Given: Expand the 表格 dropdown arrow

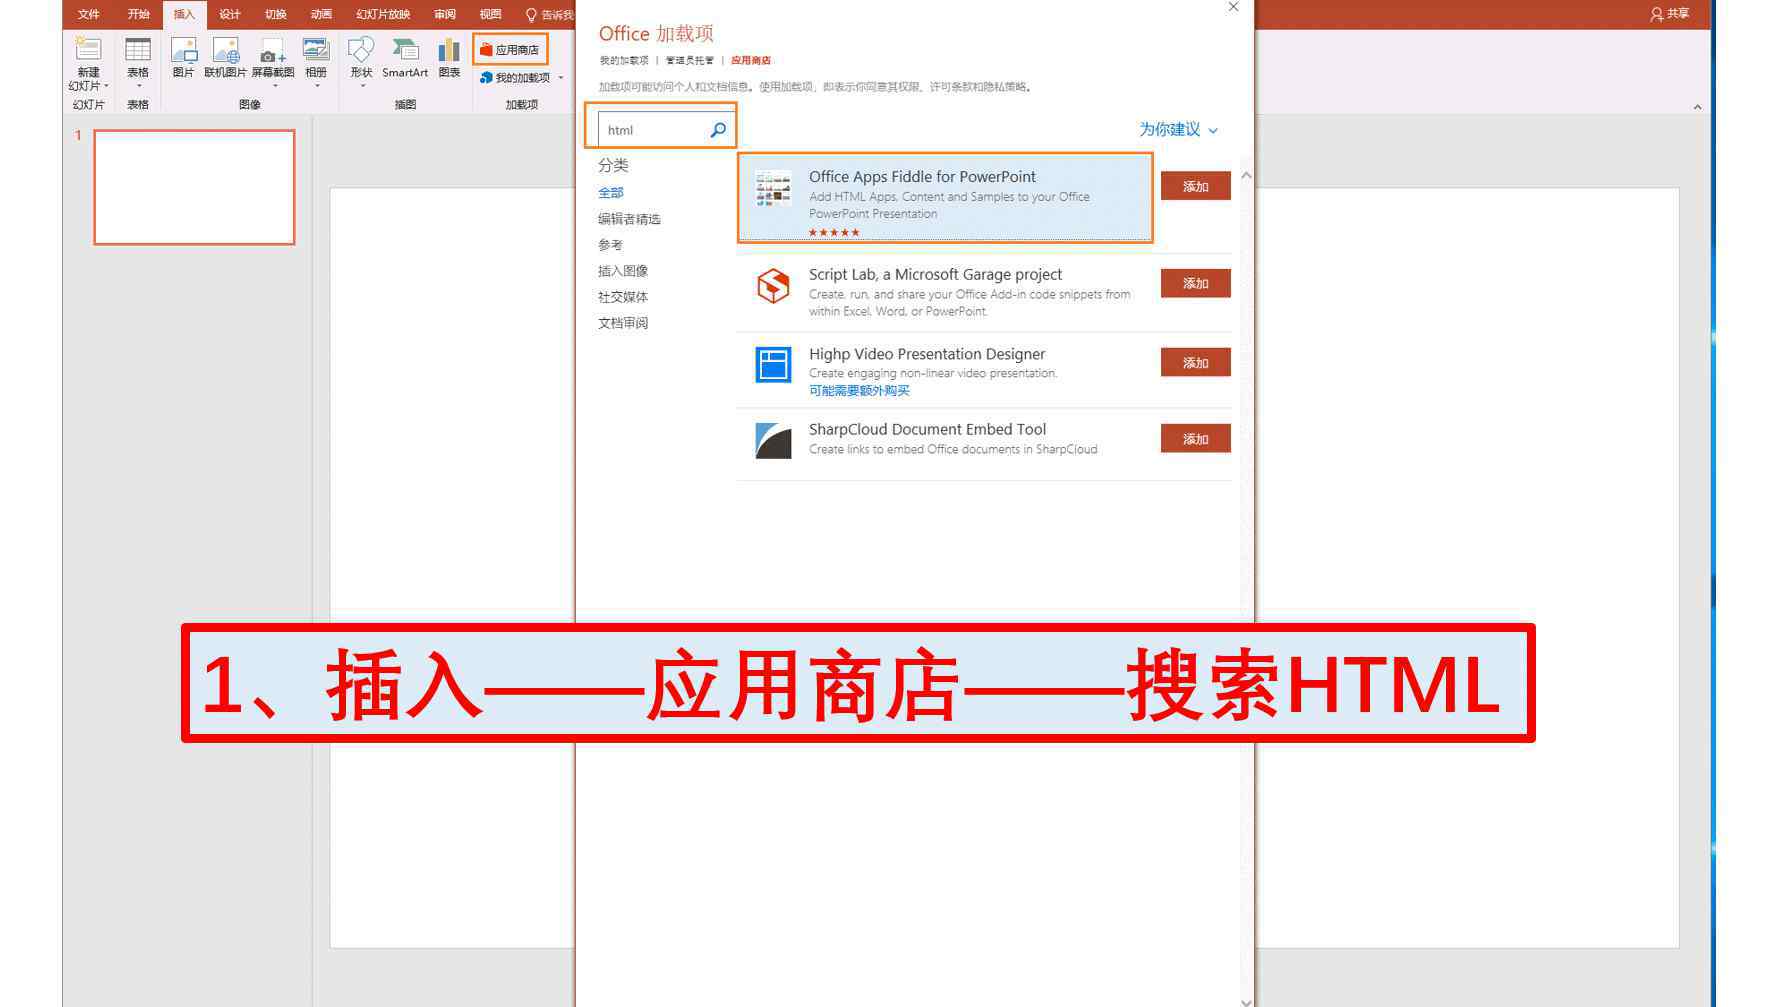Looking at the screenshot, I should click(138, 86).
